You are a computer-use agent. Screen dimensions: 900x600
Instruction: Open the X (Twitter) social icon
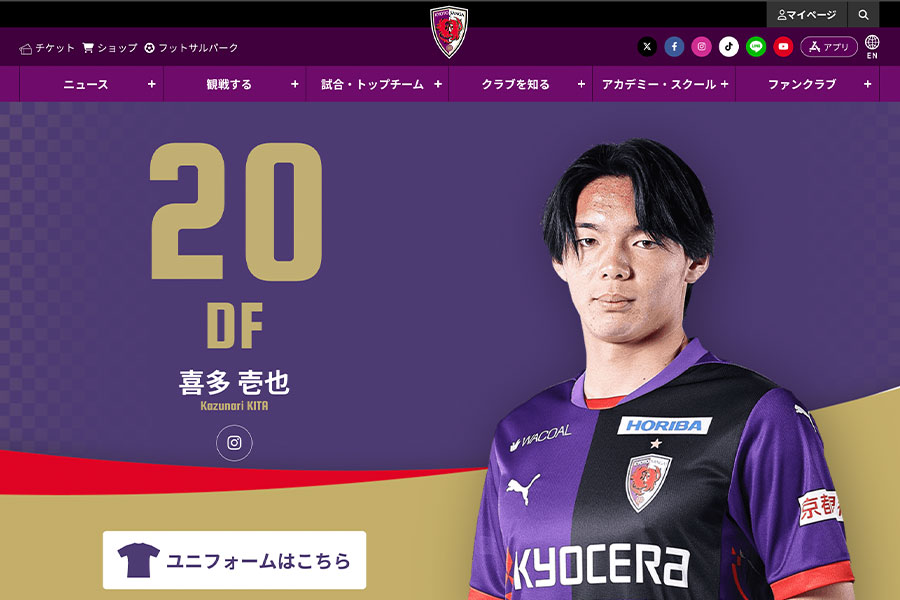click(647, 47)
